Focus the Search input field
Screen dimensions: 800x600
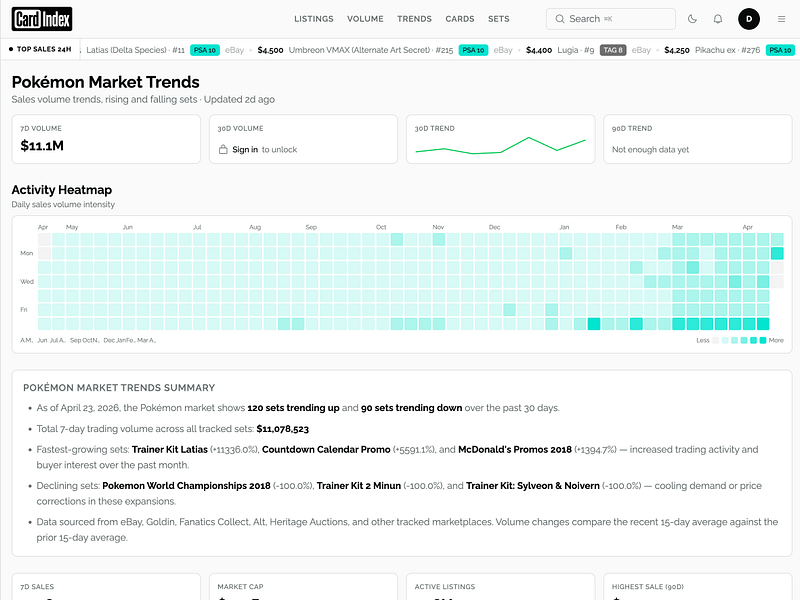pos(611,19)
